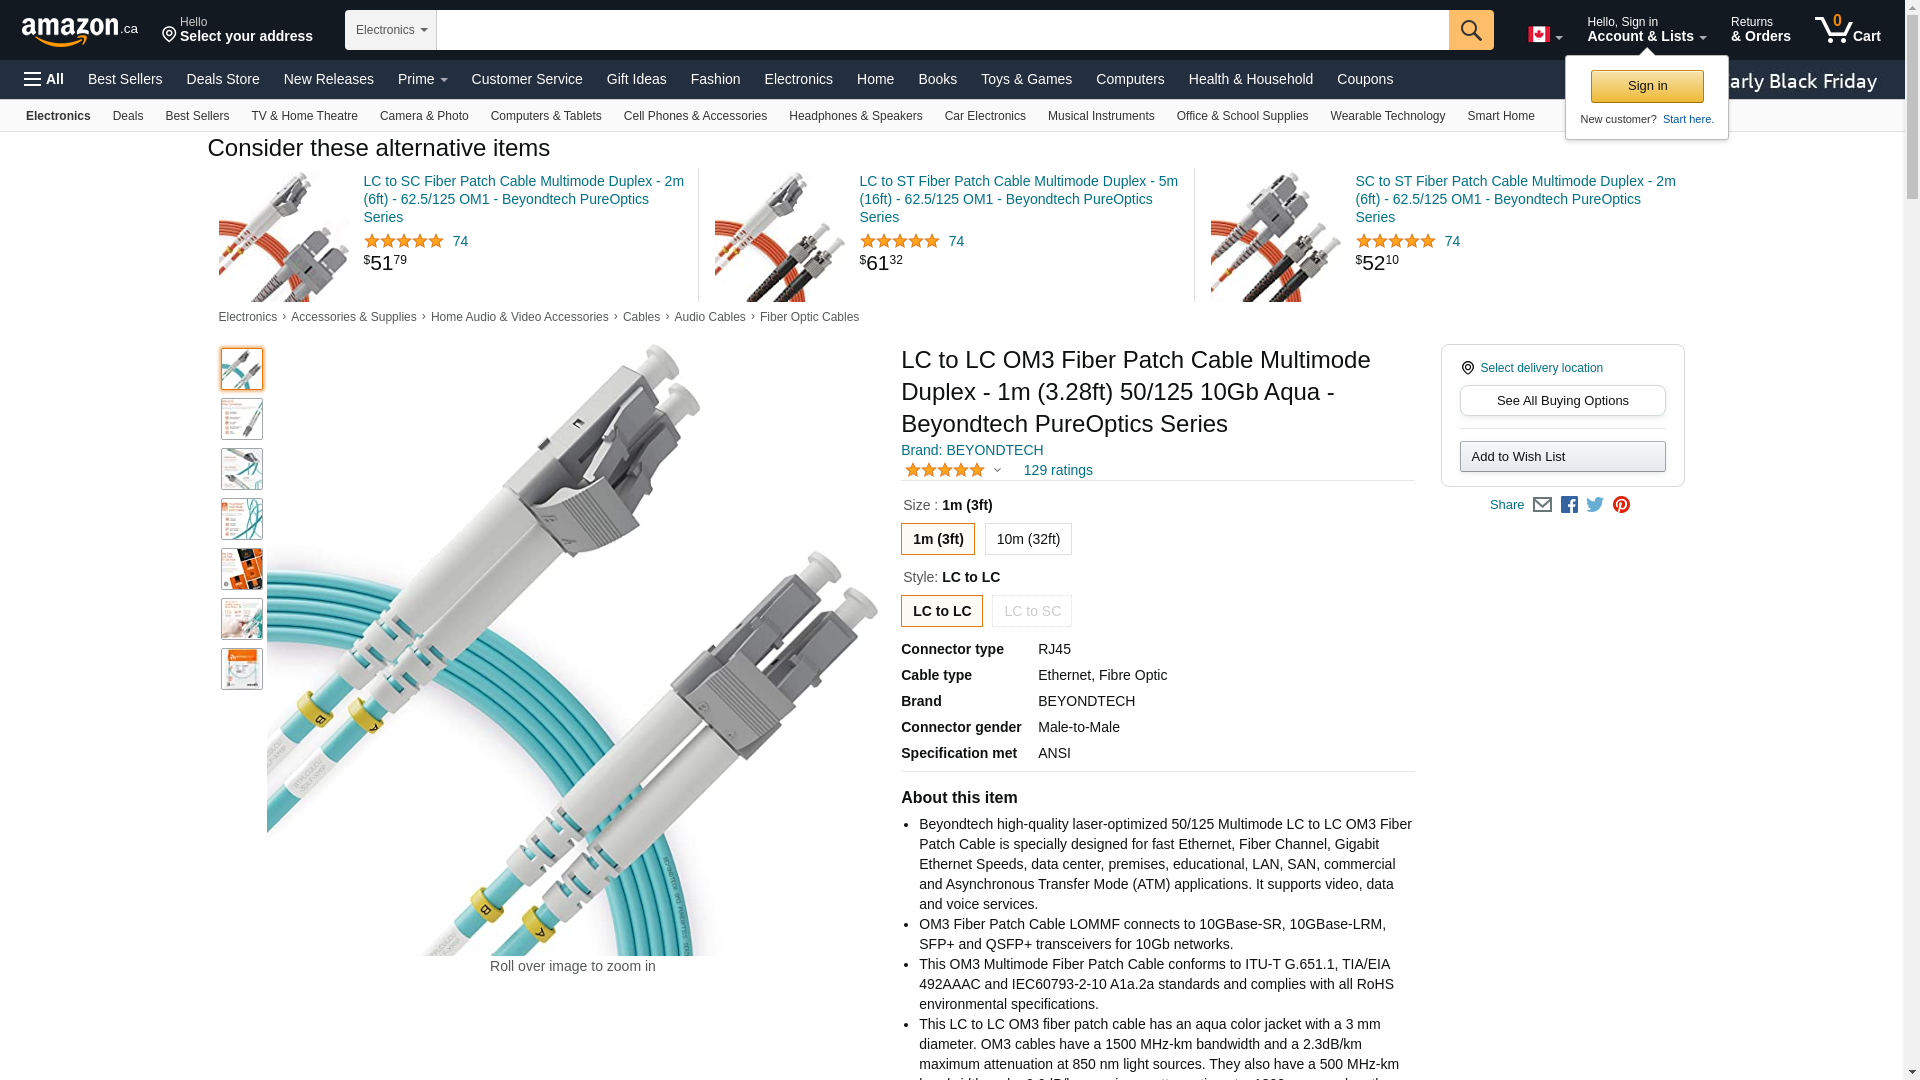Screen dimensions: 1920x1080
Task: Go to Amazon.ca home logo
Action: [80, 30]
